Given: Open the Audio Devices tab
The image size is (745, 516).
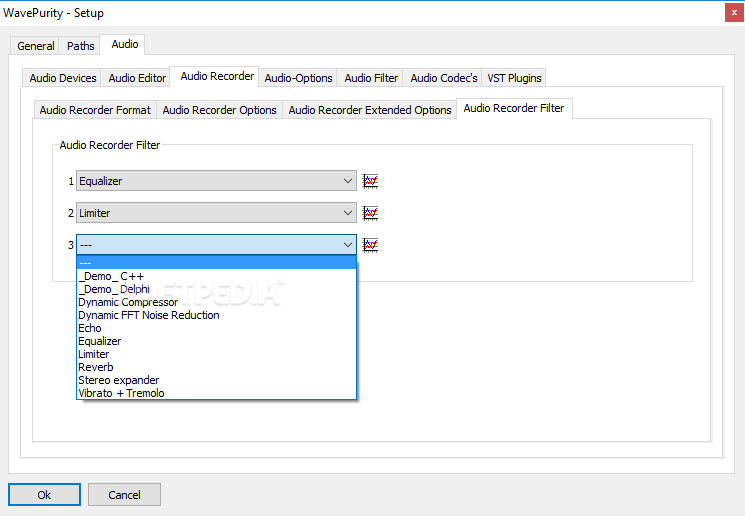Looking at the screenshot, I should pos(63,78).
